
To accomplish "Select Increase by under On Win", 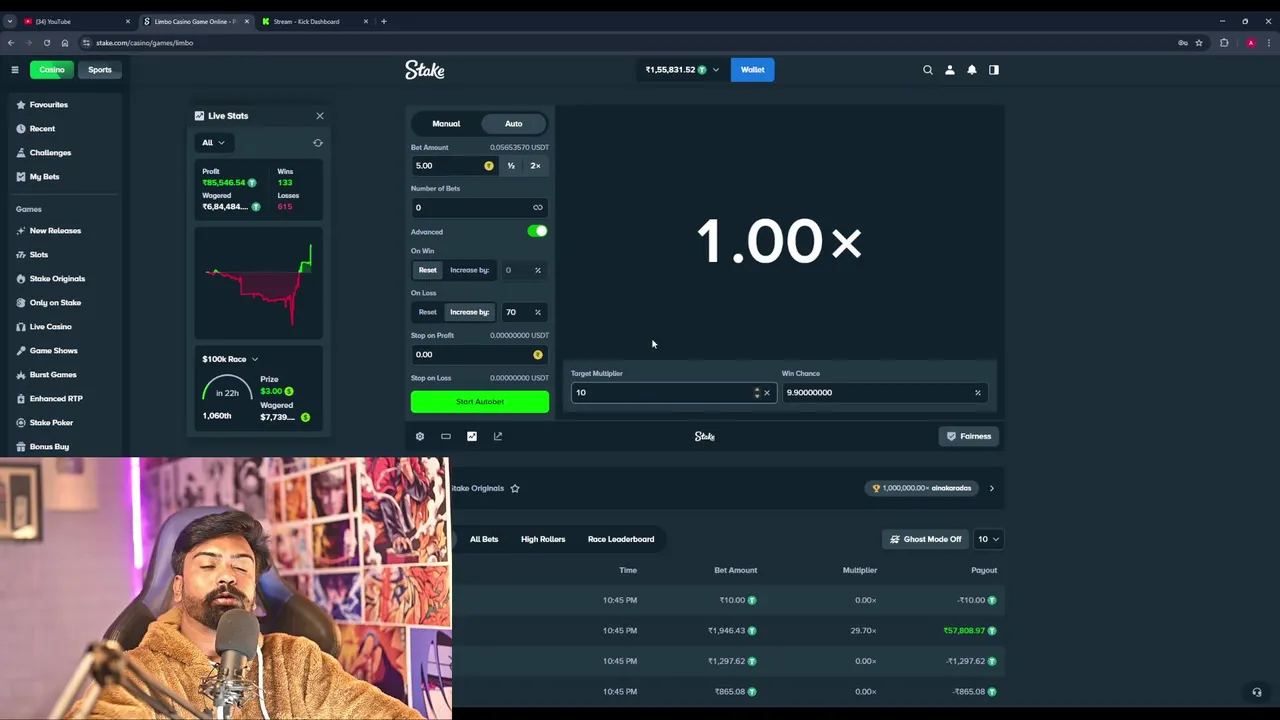I will (x=469, y=270).
